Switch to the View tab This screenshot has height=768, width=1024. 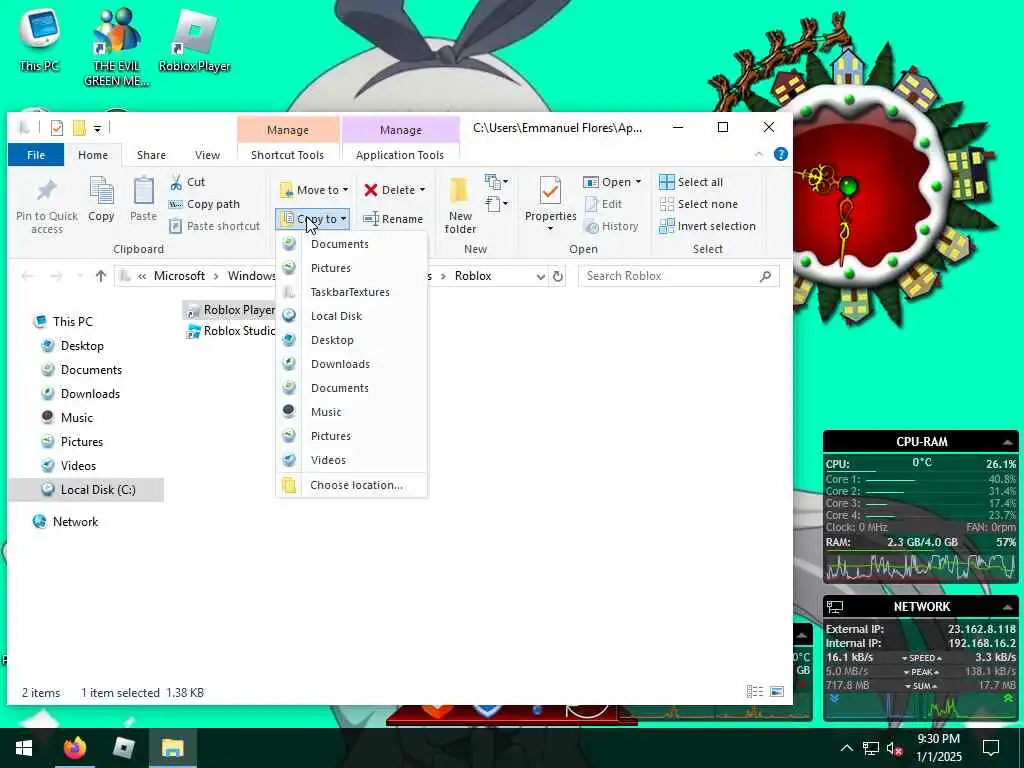(207, 155)
